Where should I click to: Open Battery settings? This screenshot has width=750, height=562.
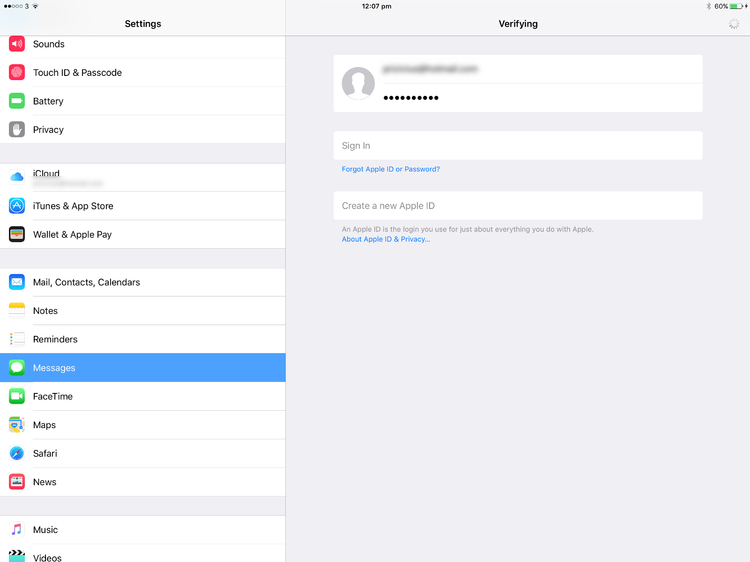coord(143,101)
